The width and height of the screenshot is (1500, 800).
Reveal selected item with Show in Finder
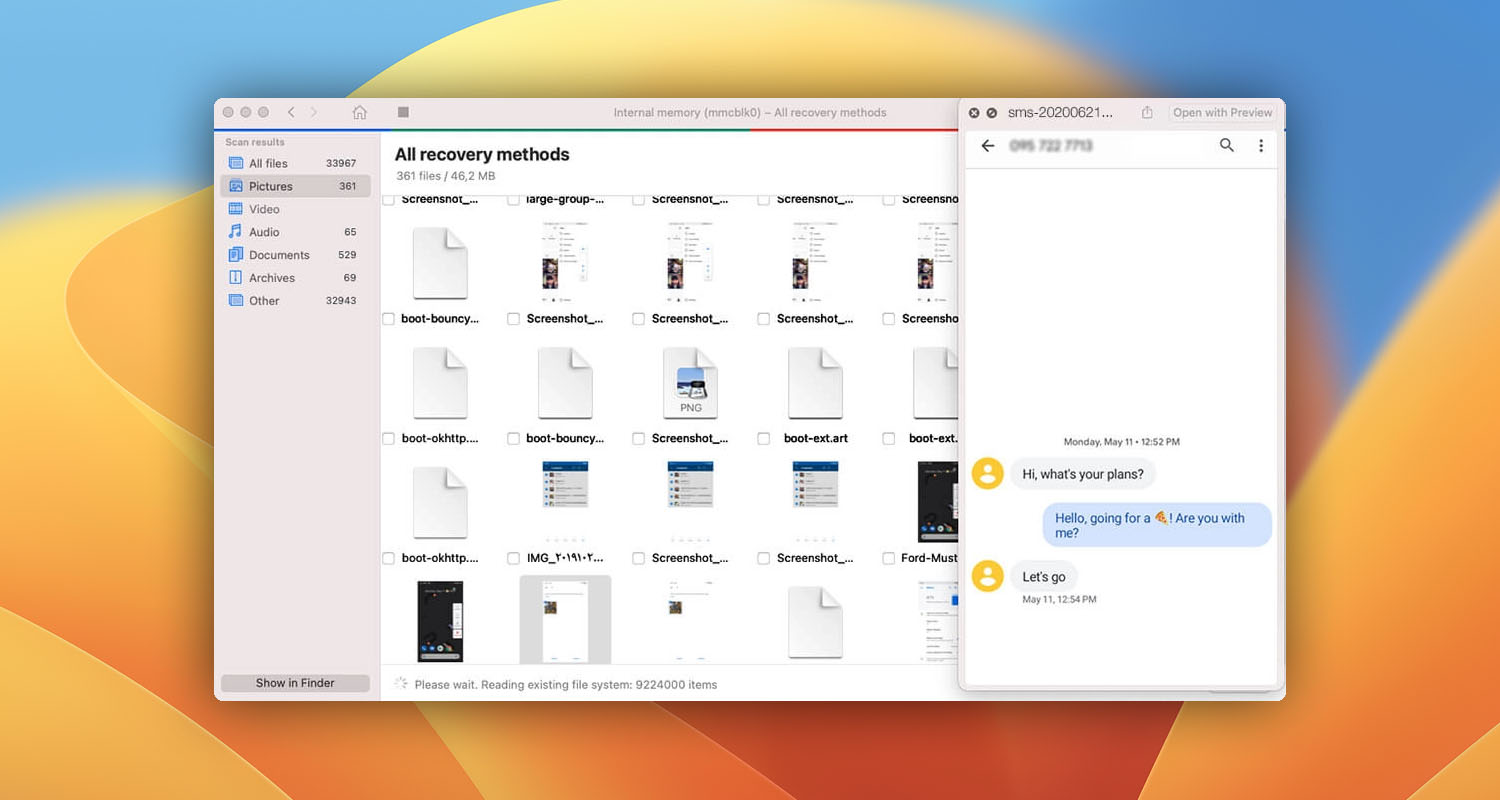pyautogui.click(x=295, y=683)
